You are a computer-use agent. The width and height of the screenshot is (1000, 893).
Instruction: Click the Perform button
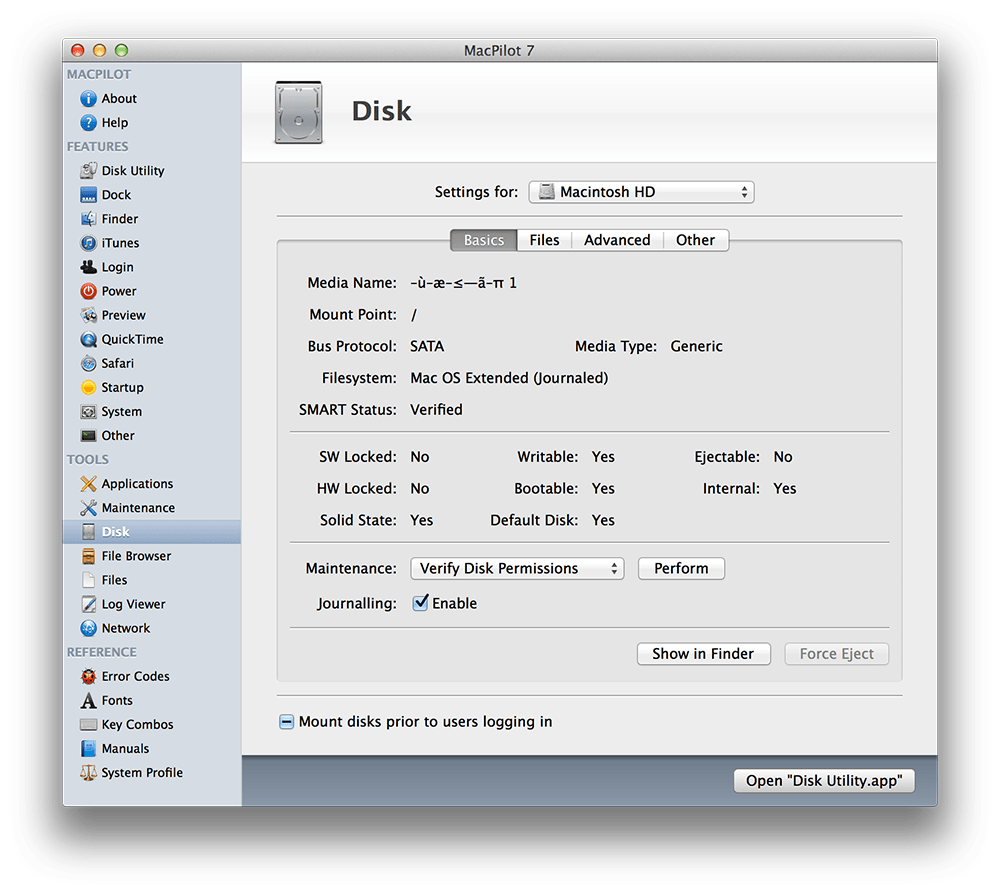(681, 568)
